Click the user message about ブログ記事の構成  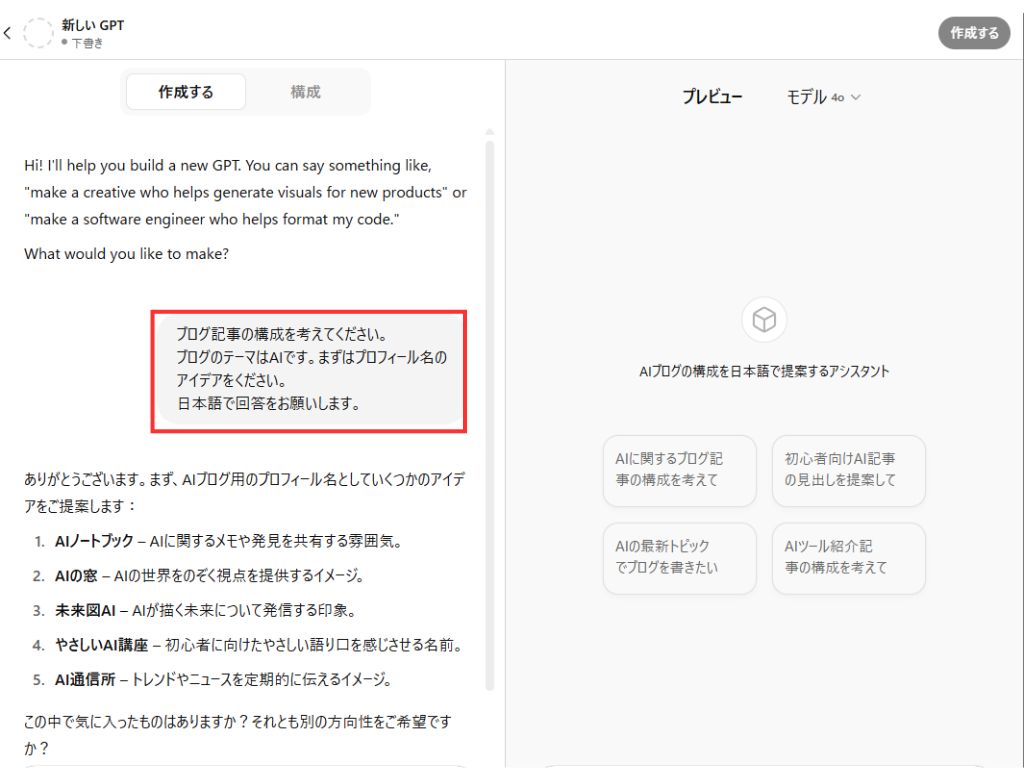(x=309, y=370)
